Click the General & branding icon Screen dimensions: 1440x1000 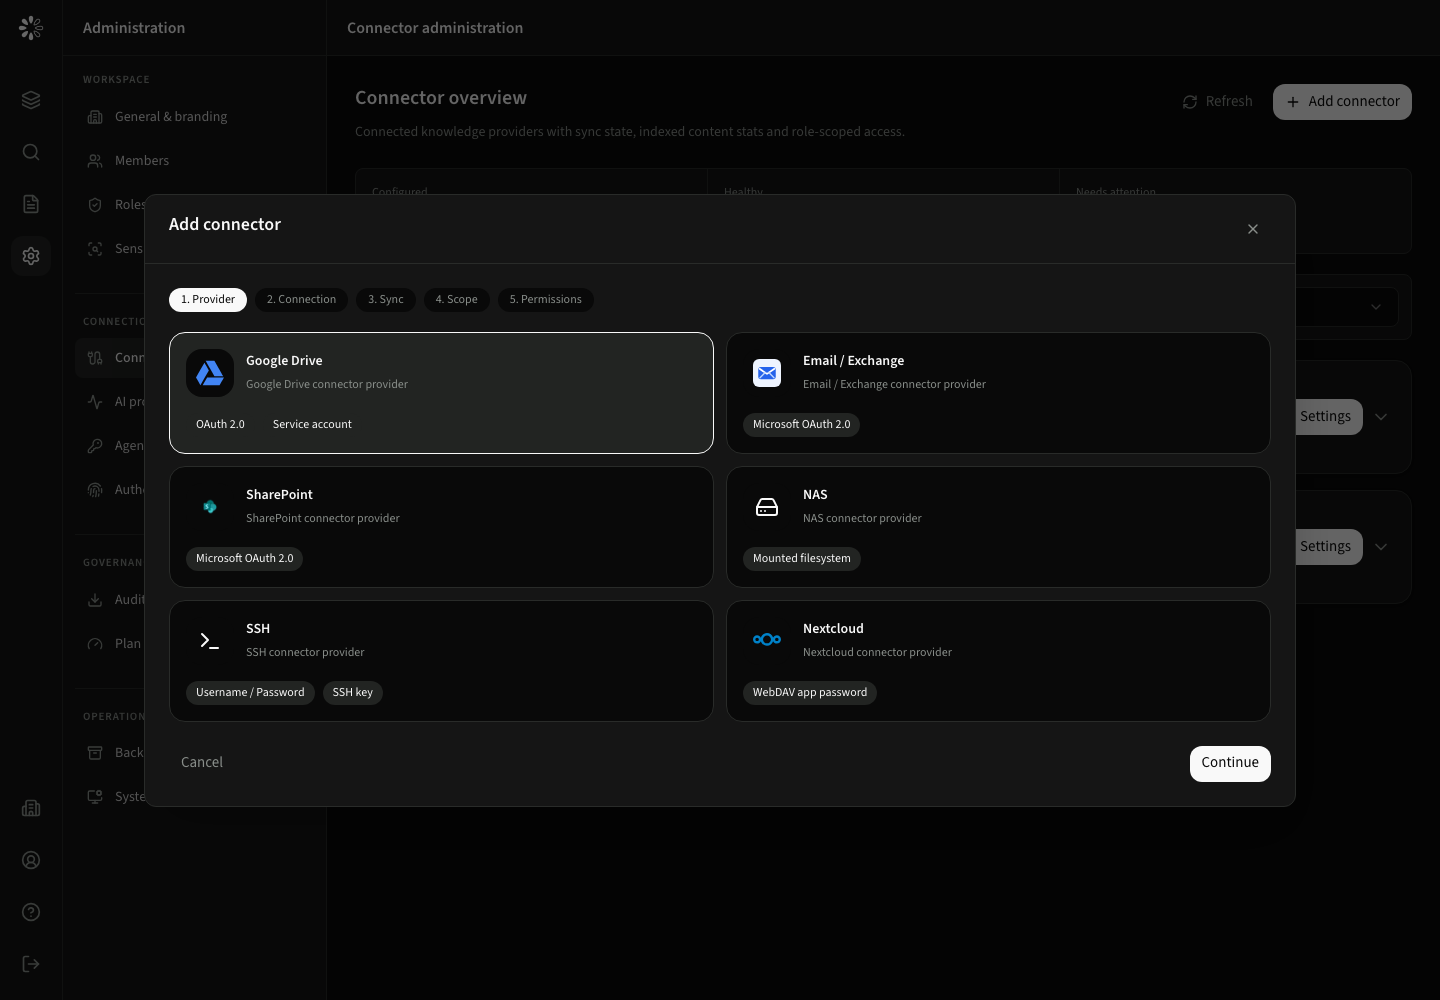95,117
